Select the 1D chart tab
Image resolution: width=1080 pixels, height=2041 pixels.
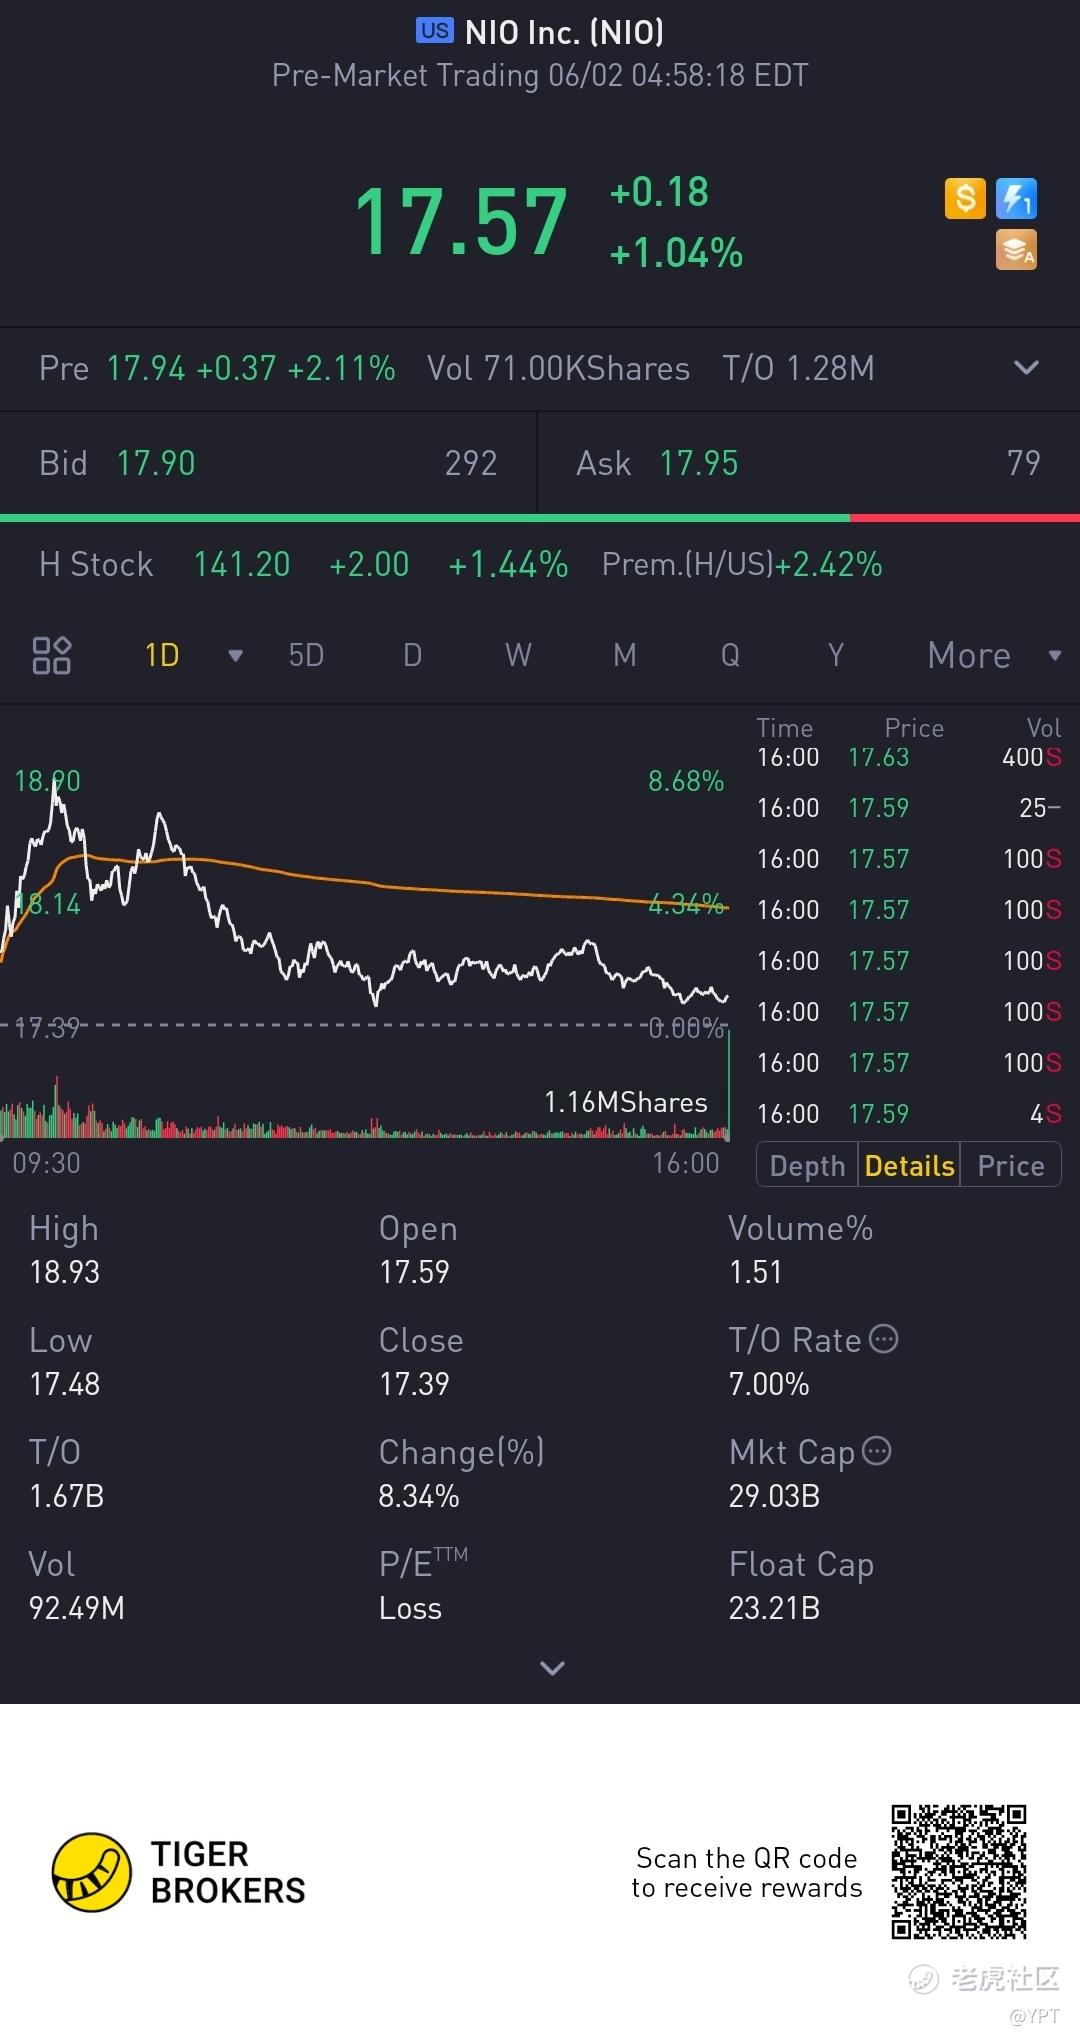(x=162, y=655)
